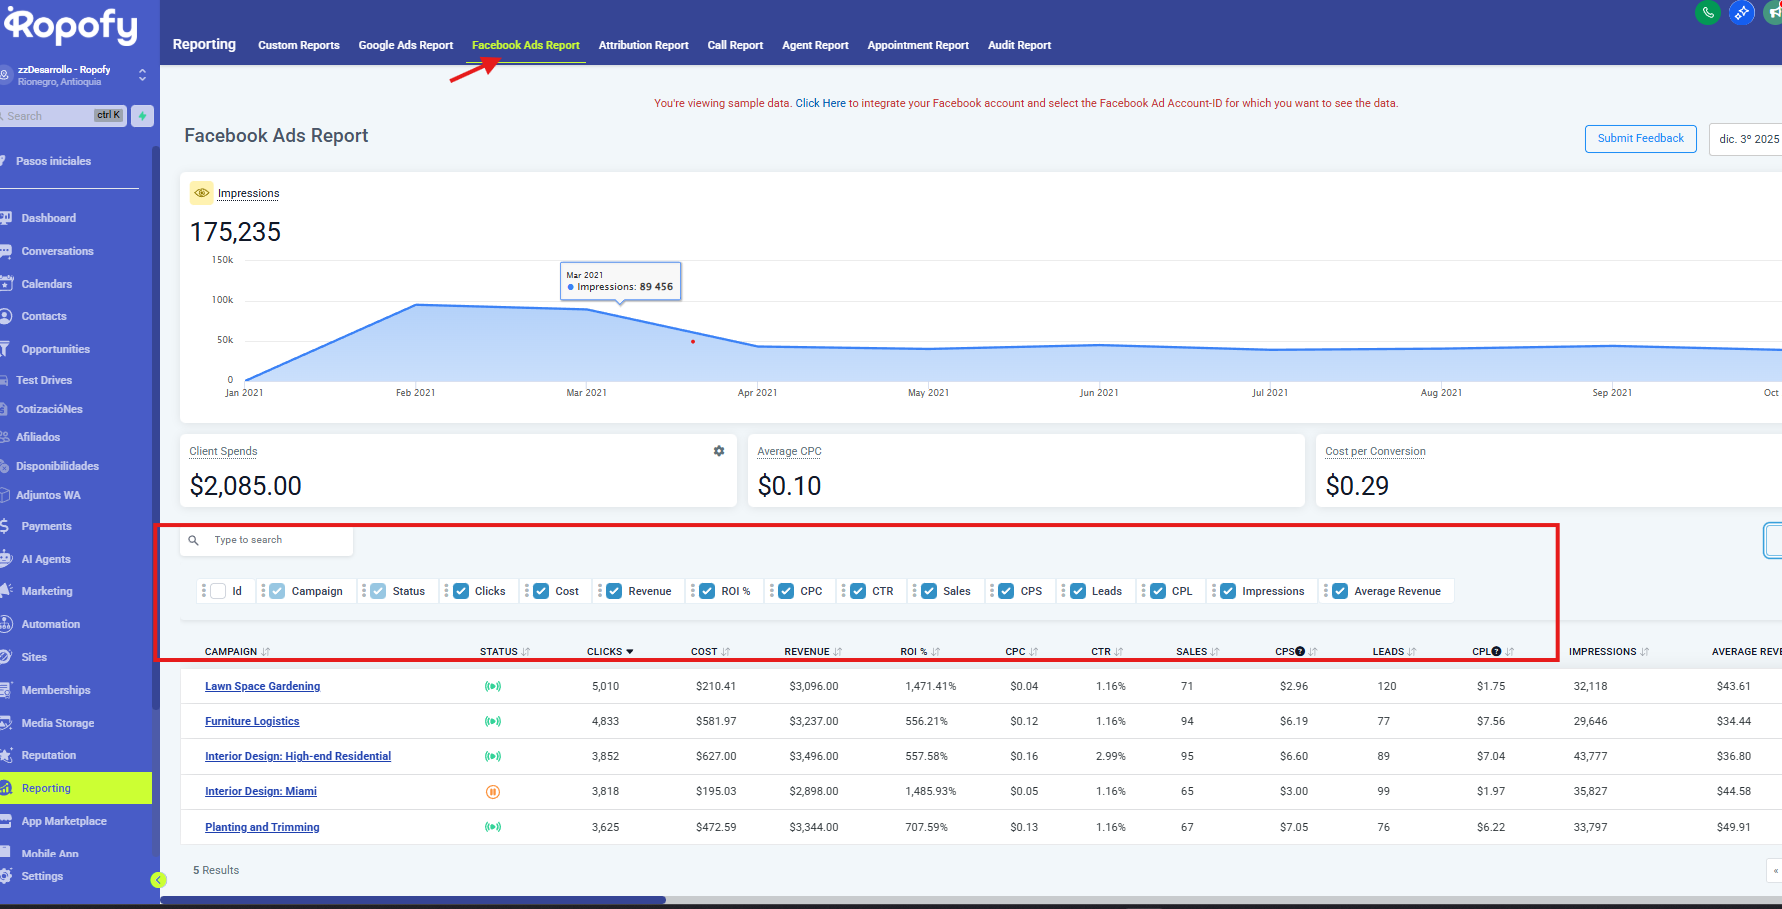Click the horizontal scrollbar at page bottom
Viewport: 1782px width, 909px height.
(x=412, y=900)
